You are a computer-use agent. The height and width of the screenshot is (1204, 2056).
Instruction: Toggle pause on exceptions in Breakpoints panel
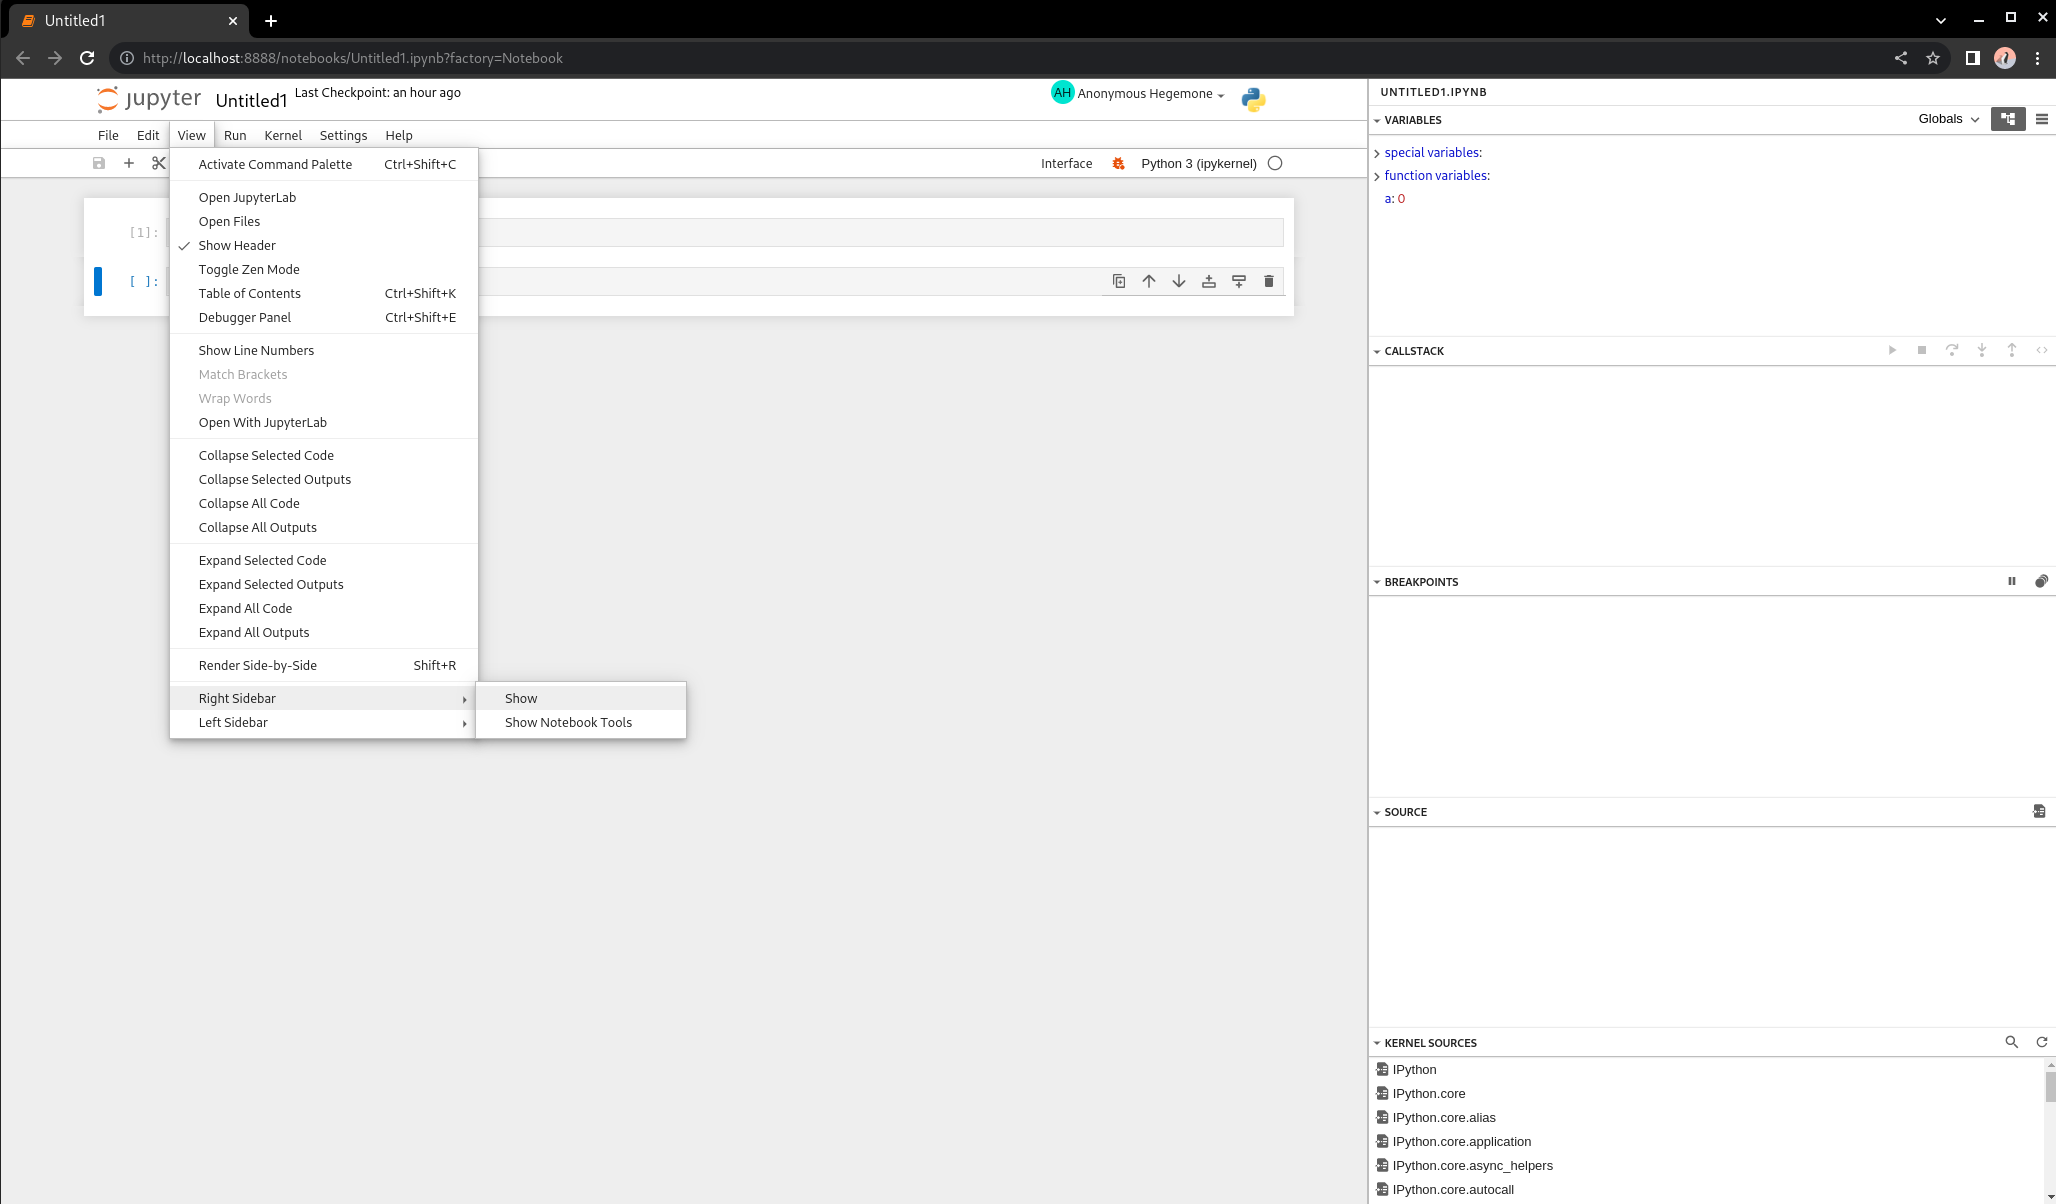(x=2011, y=581)
